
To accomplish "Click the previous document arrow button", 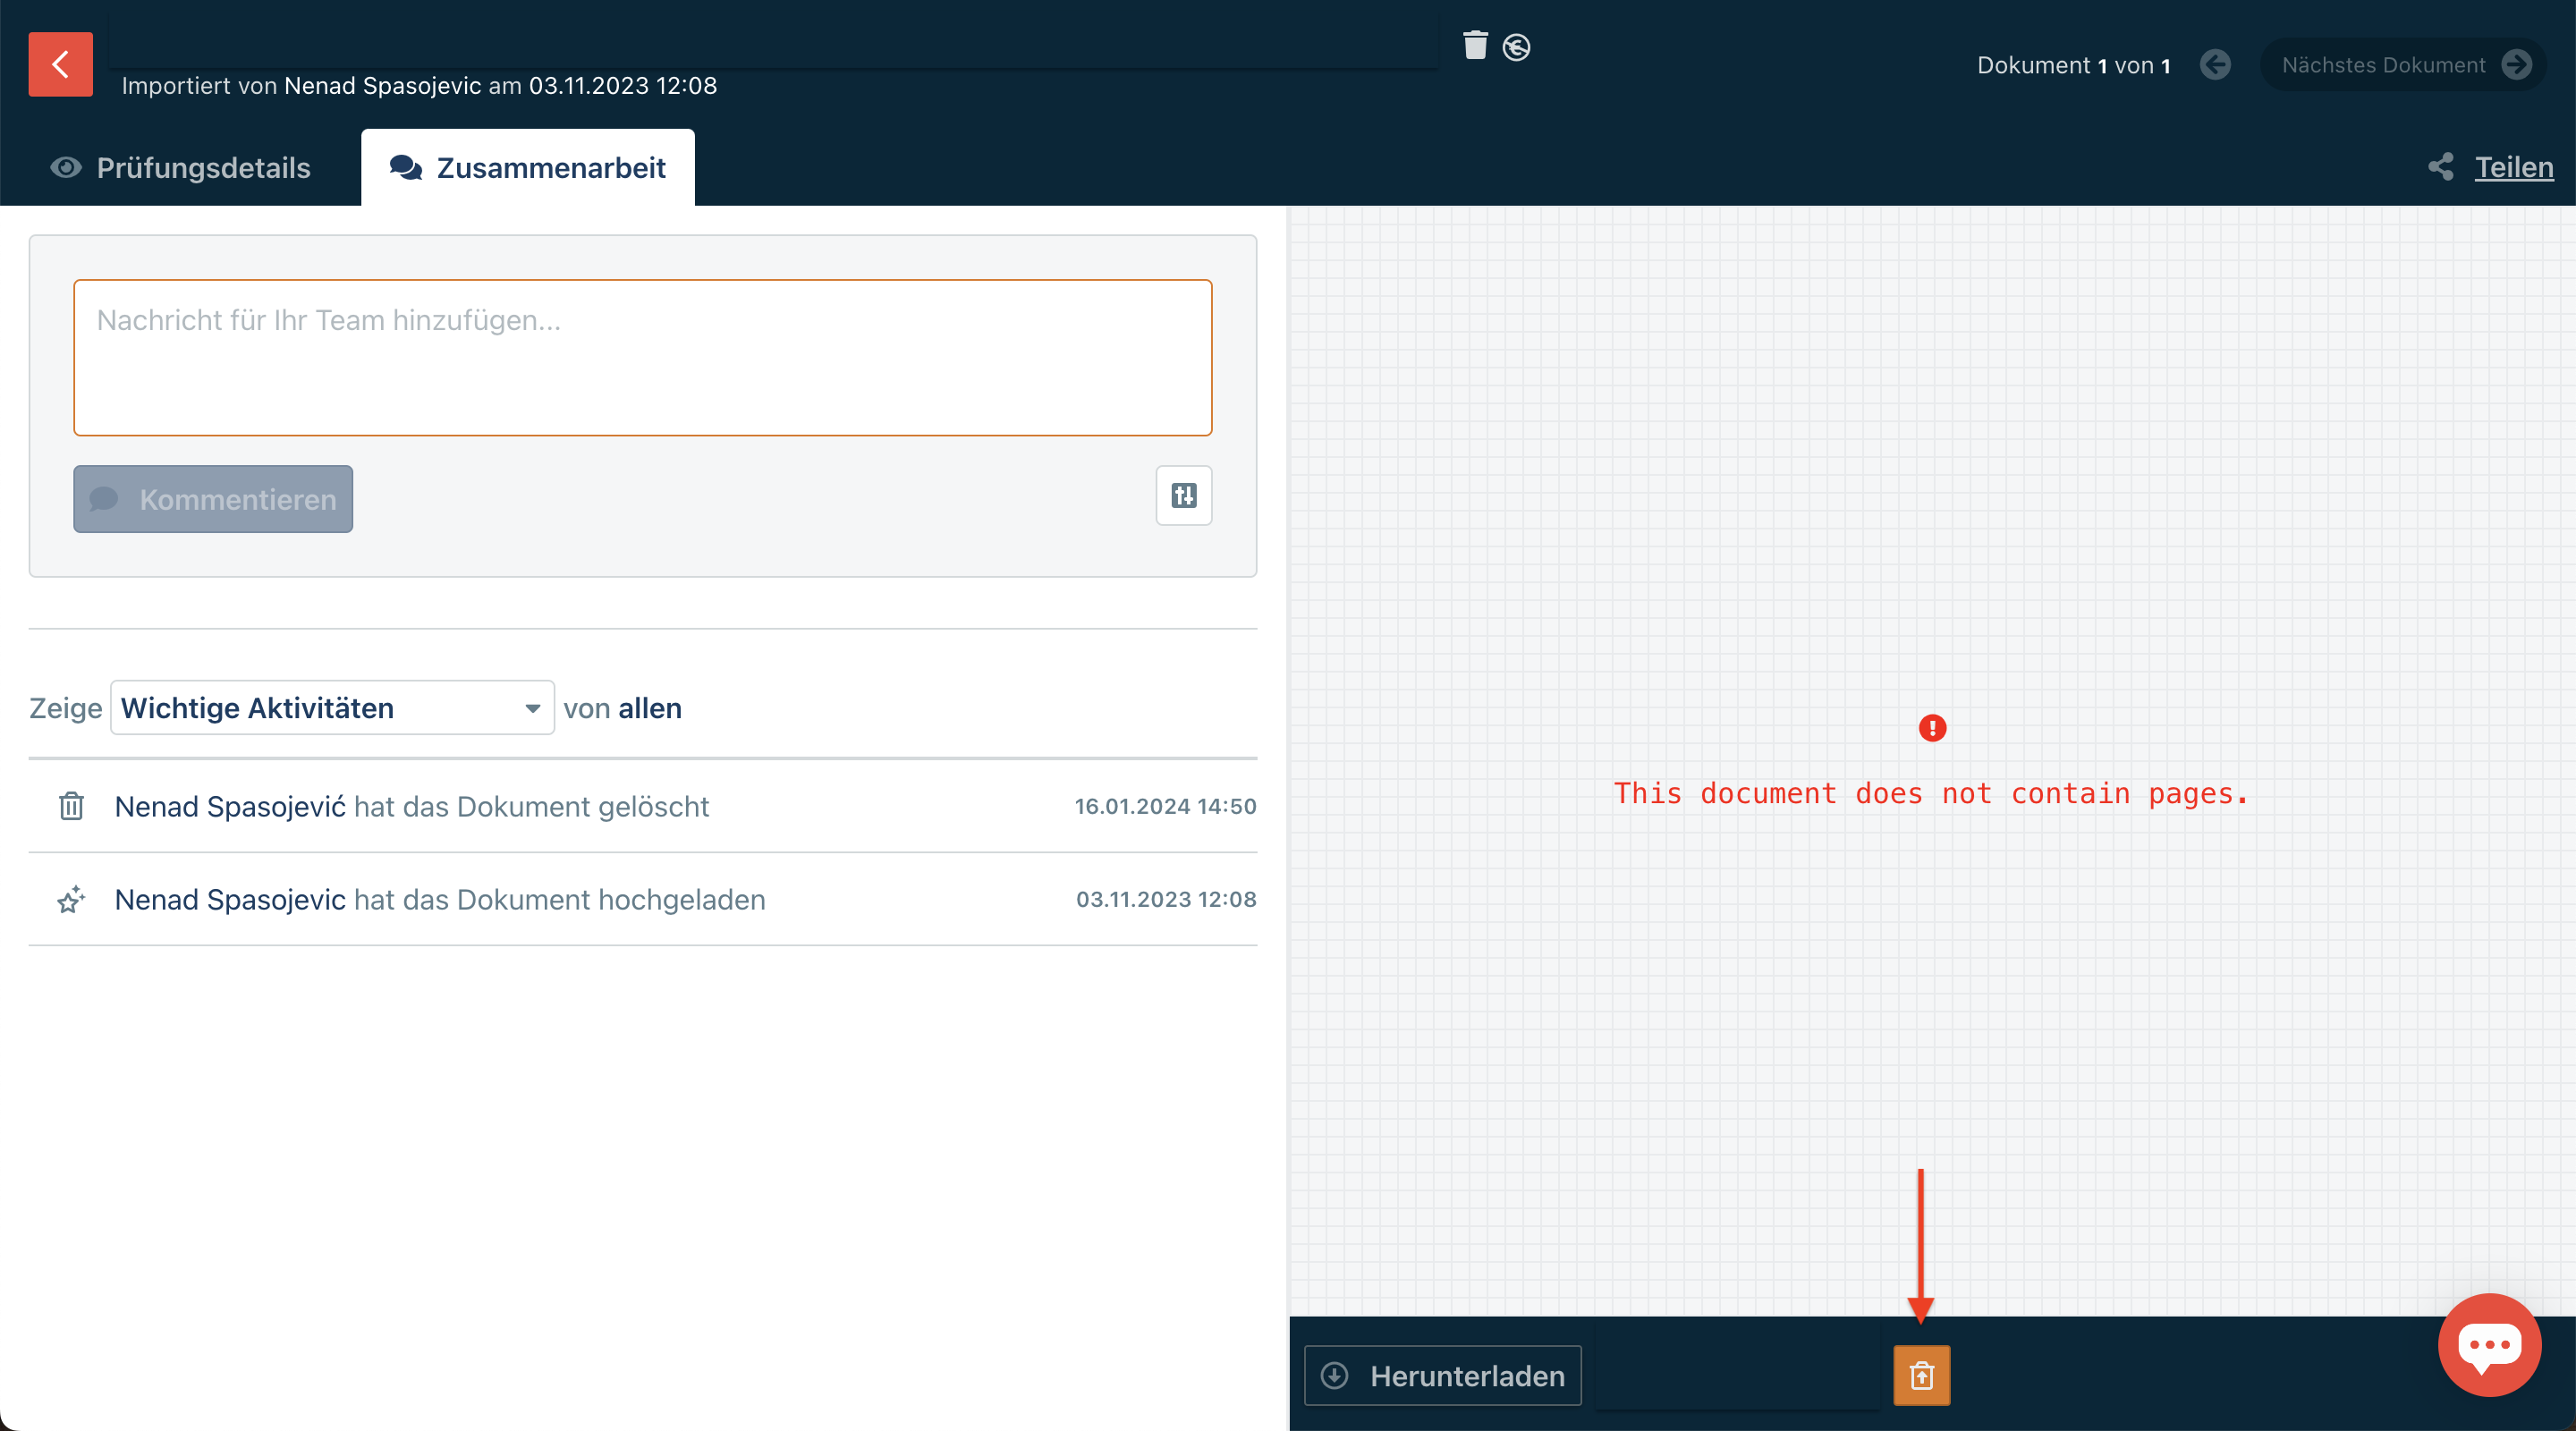I will point(2216,64).
